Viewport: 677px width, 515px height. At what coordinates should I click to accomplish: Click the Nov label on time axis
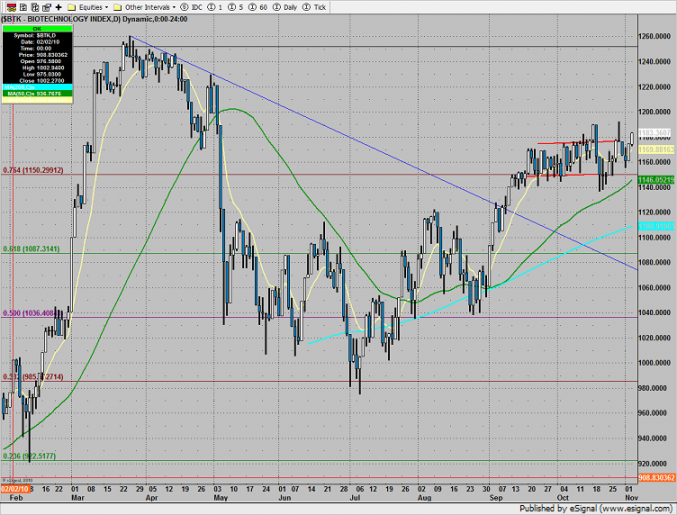click(x=632, y=498)
